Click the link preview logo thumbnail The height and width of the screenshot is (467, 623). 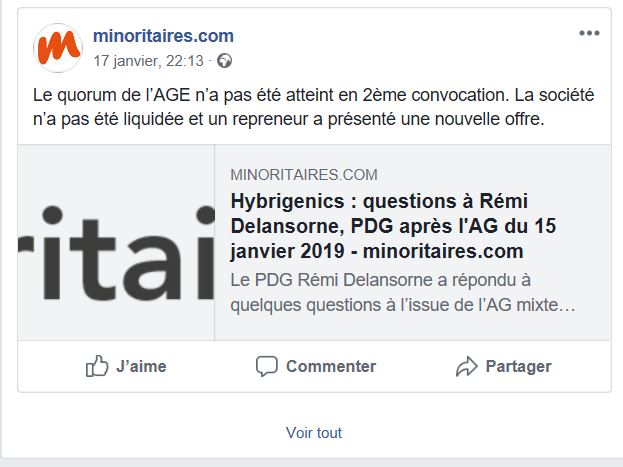pyautogui.click(x=116, y=242)
